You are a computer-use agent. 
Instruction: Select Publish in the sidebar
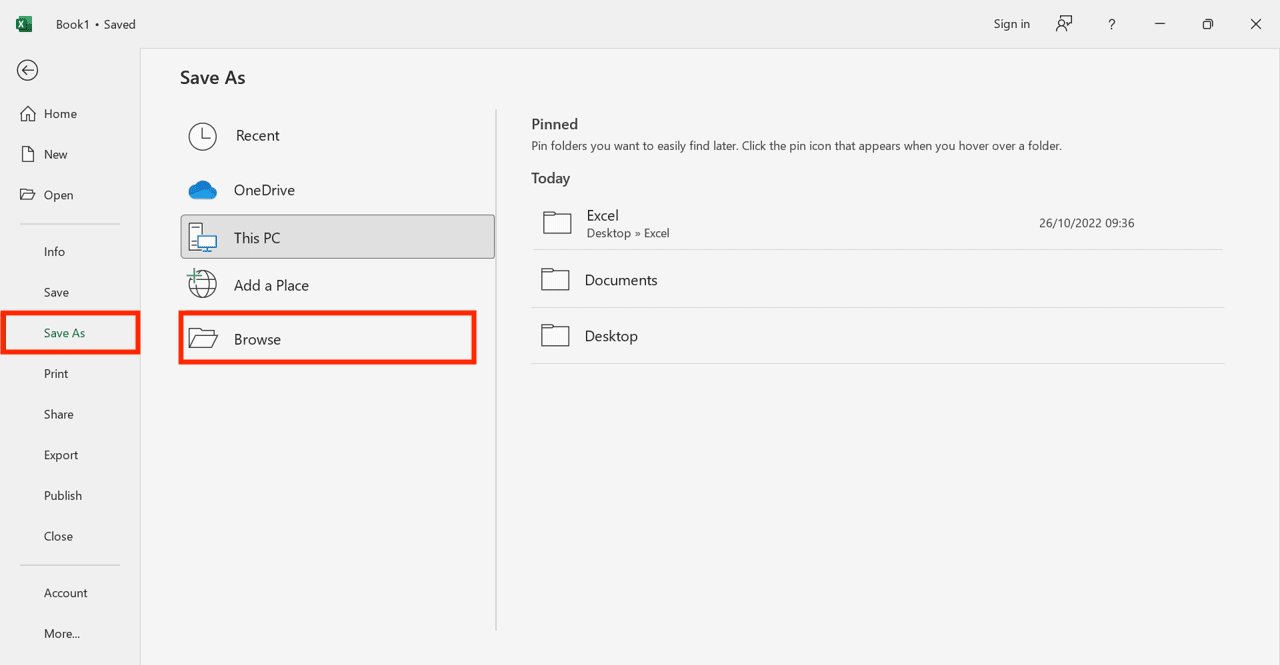coord(63,496)
